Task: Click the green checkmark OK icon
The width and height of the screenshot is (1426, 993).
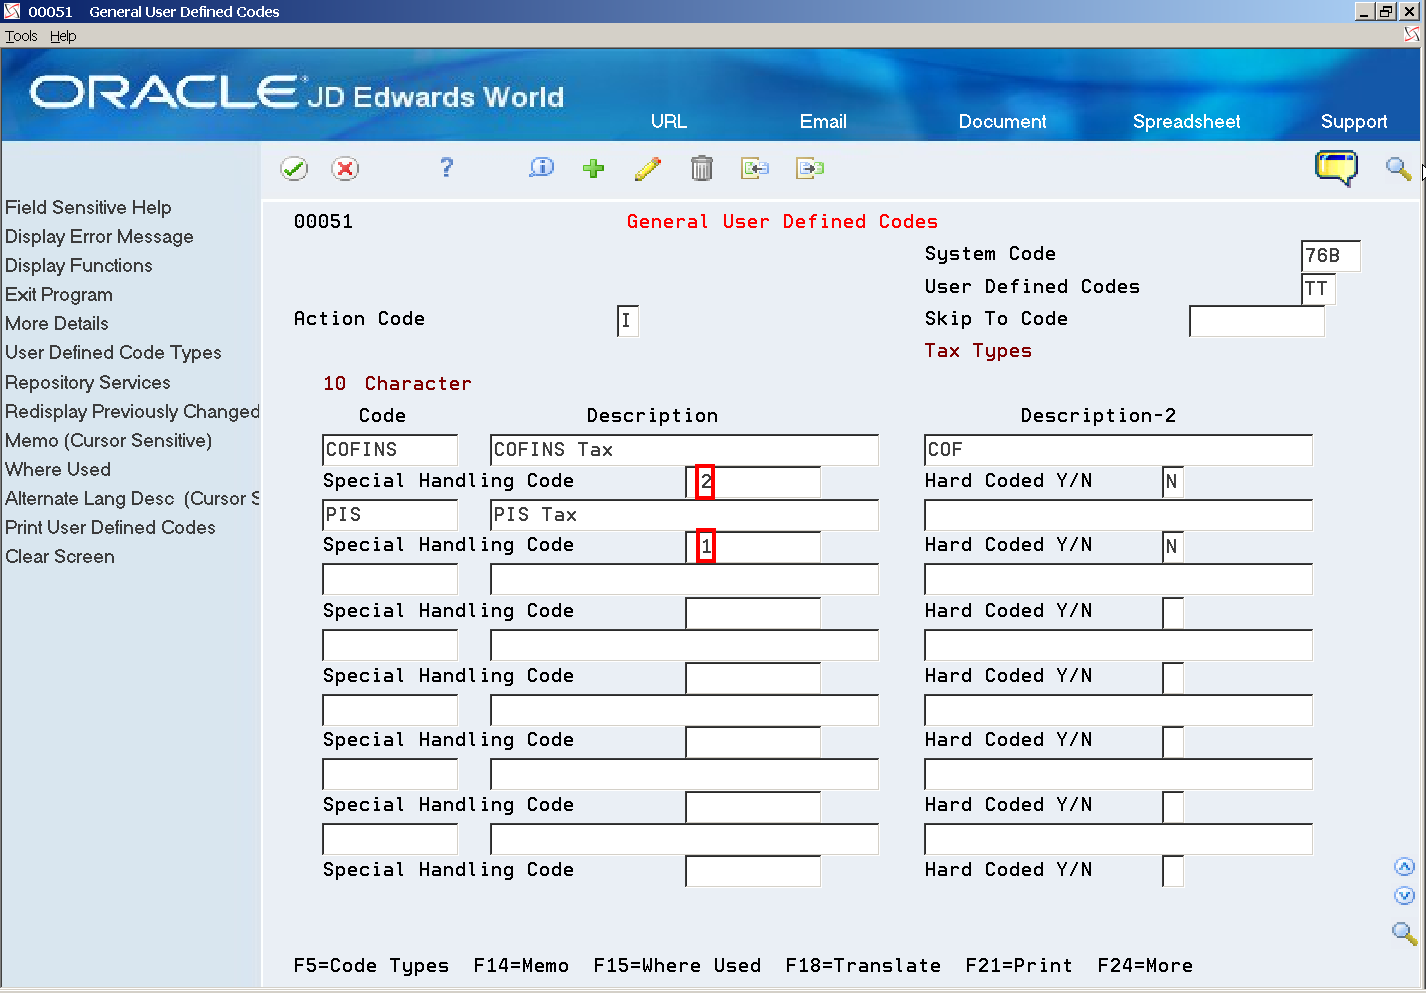Action: pos(294,169)
